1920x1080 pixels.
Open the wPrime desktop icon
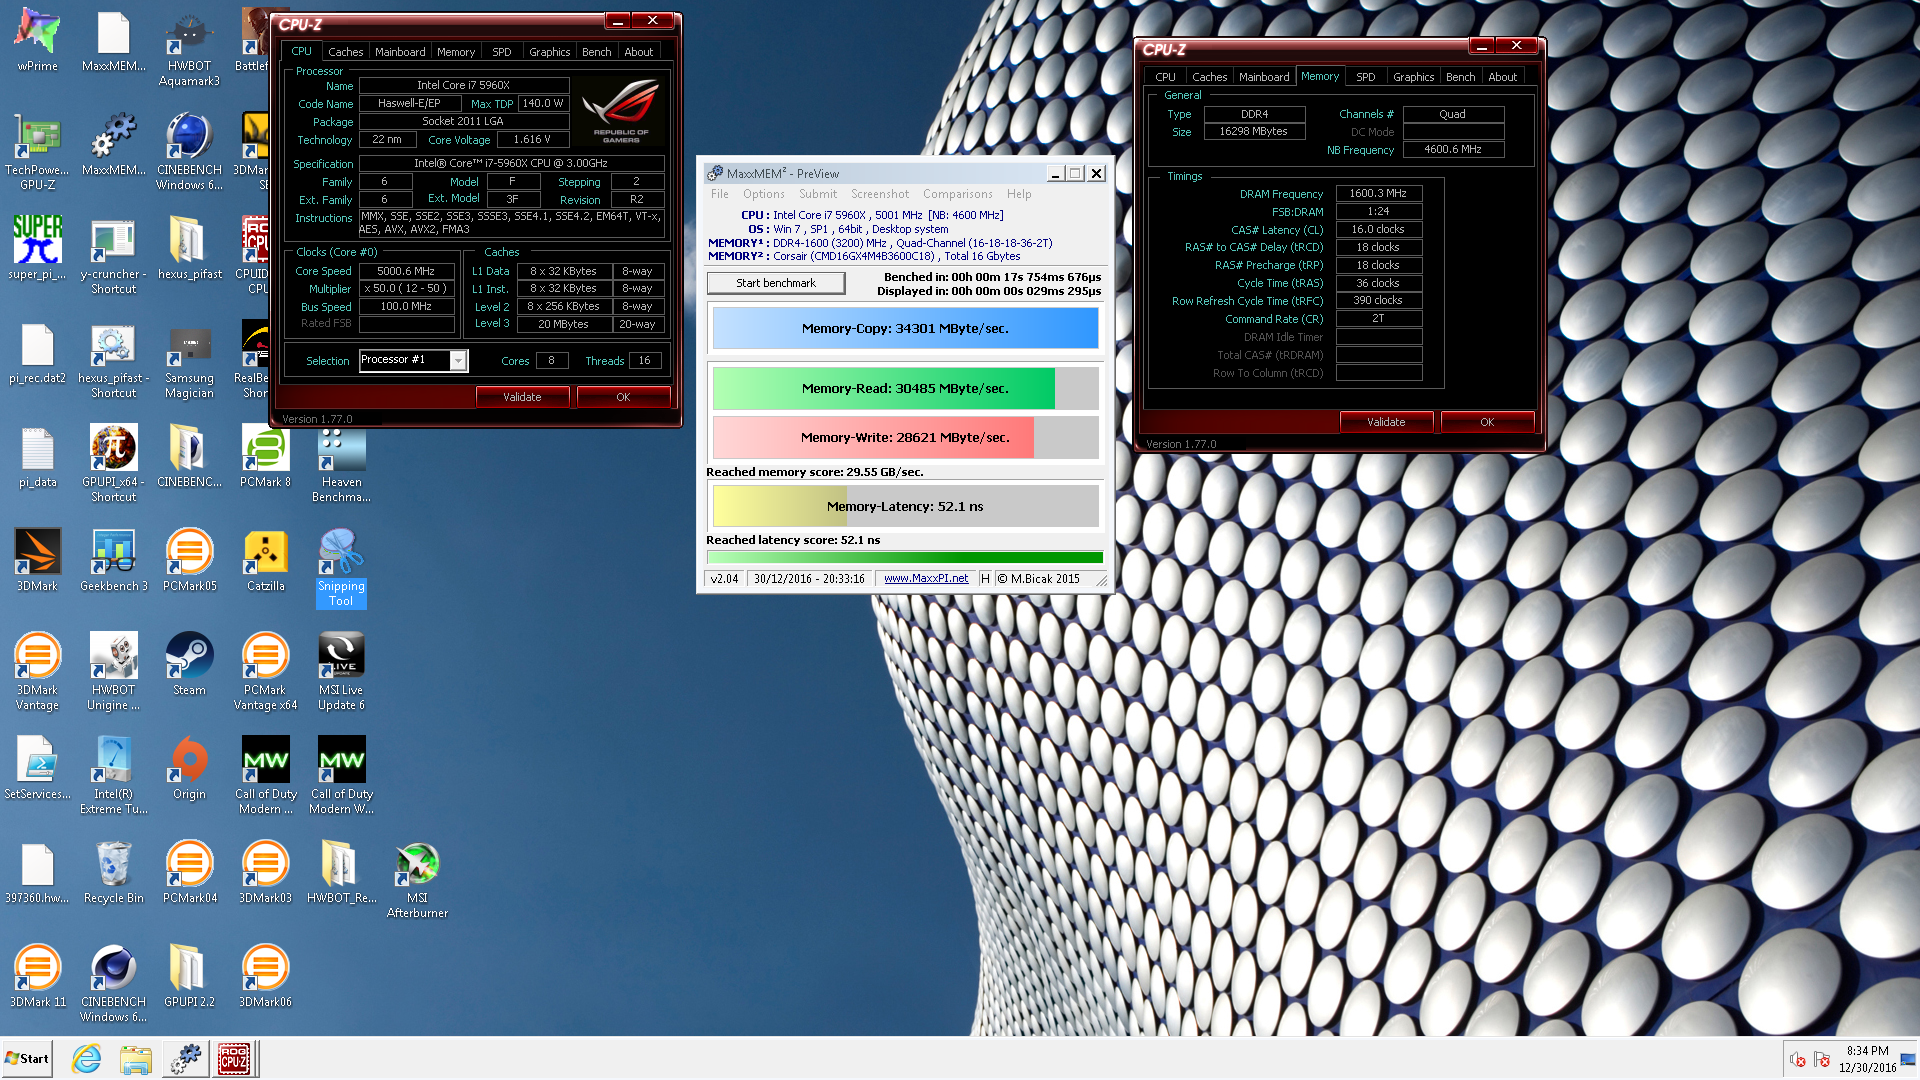coord(37,40)
